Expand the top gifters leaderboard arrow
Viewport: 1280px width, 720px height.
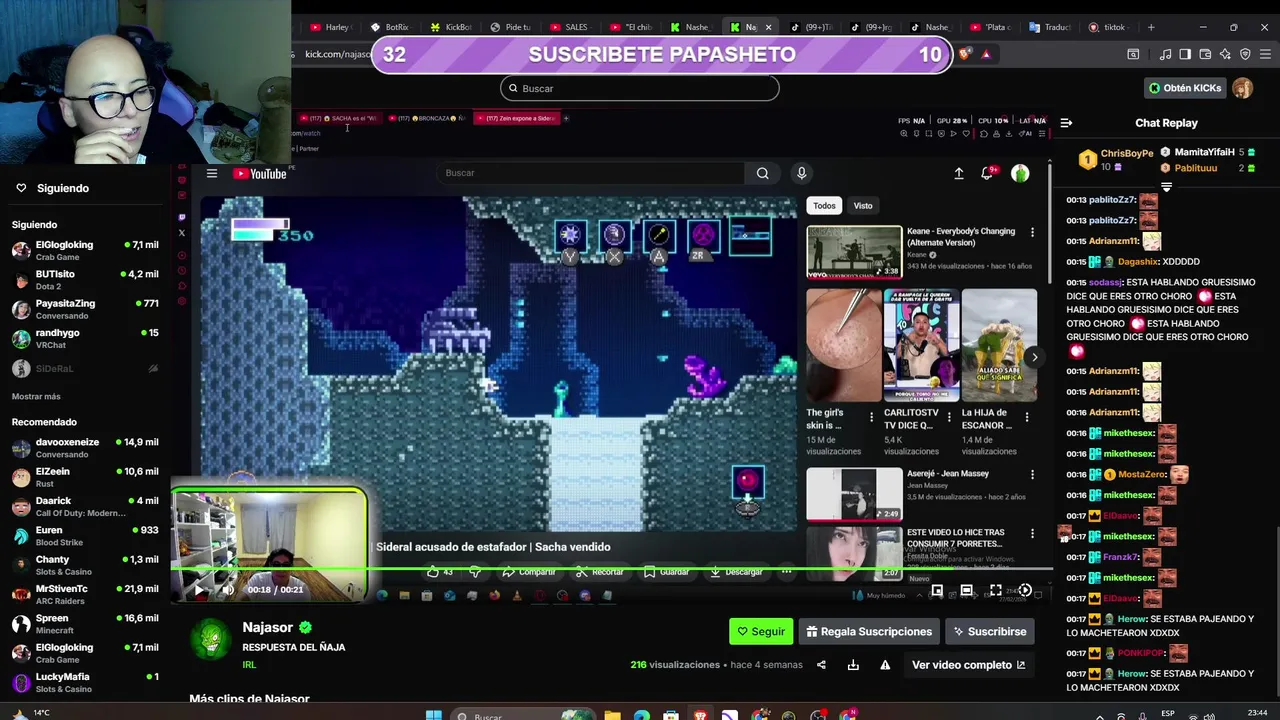[x=1166, y=187]
